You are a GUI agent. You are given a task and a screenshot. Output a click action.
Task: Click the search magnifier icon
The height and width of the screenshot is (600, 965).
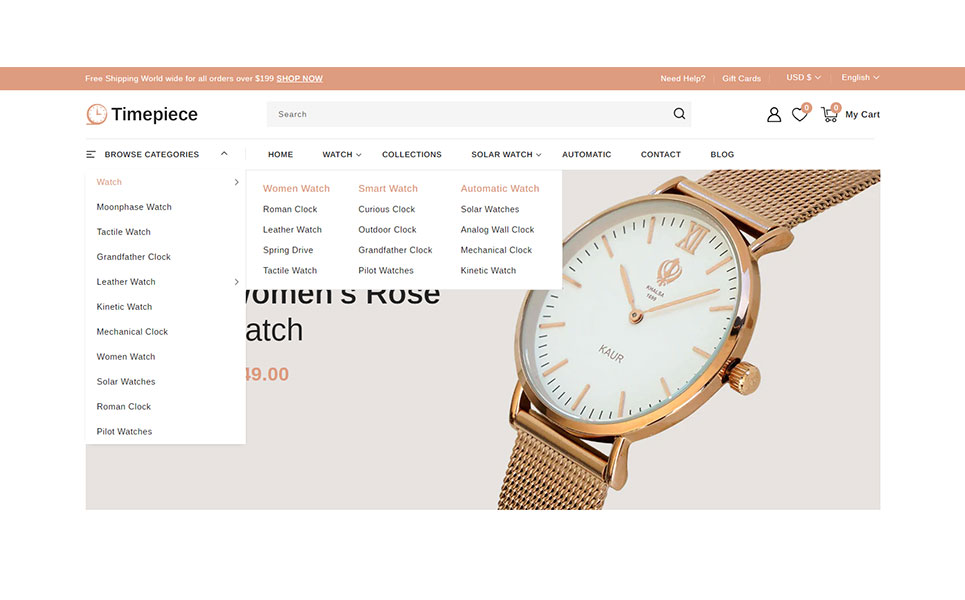coord(679,114)
